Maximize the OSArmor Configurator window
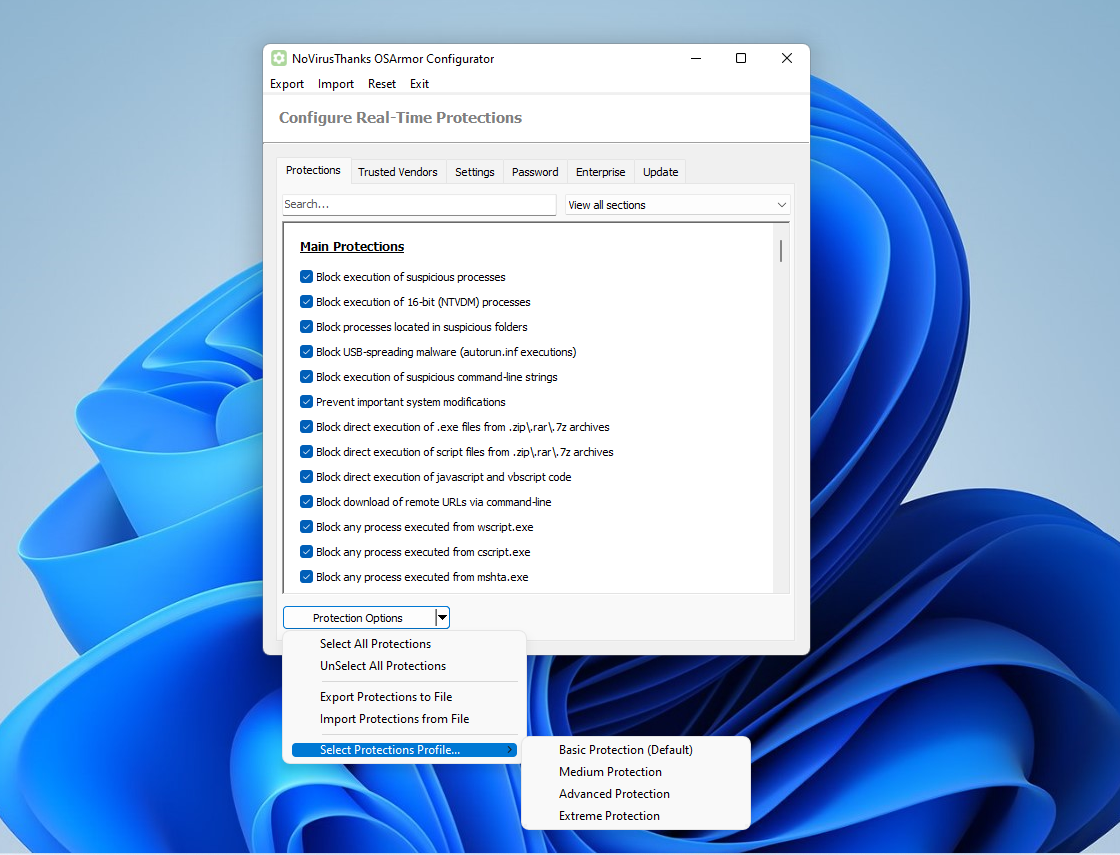 click(x=741, y=59)
